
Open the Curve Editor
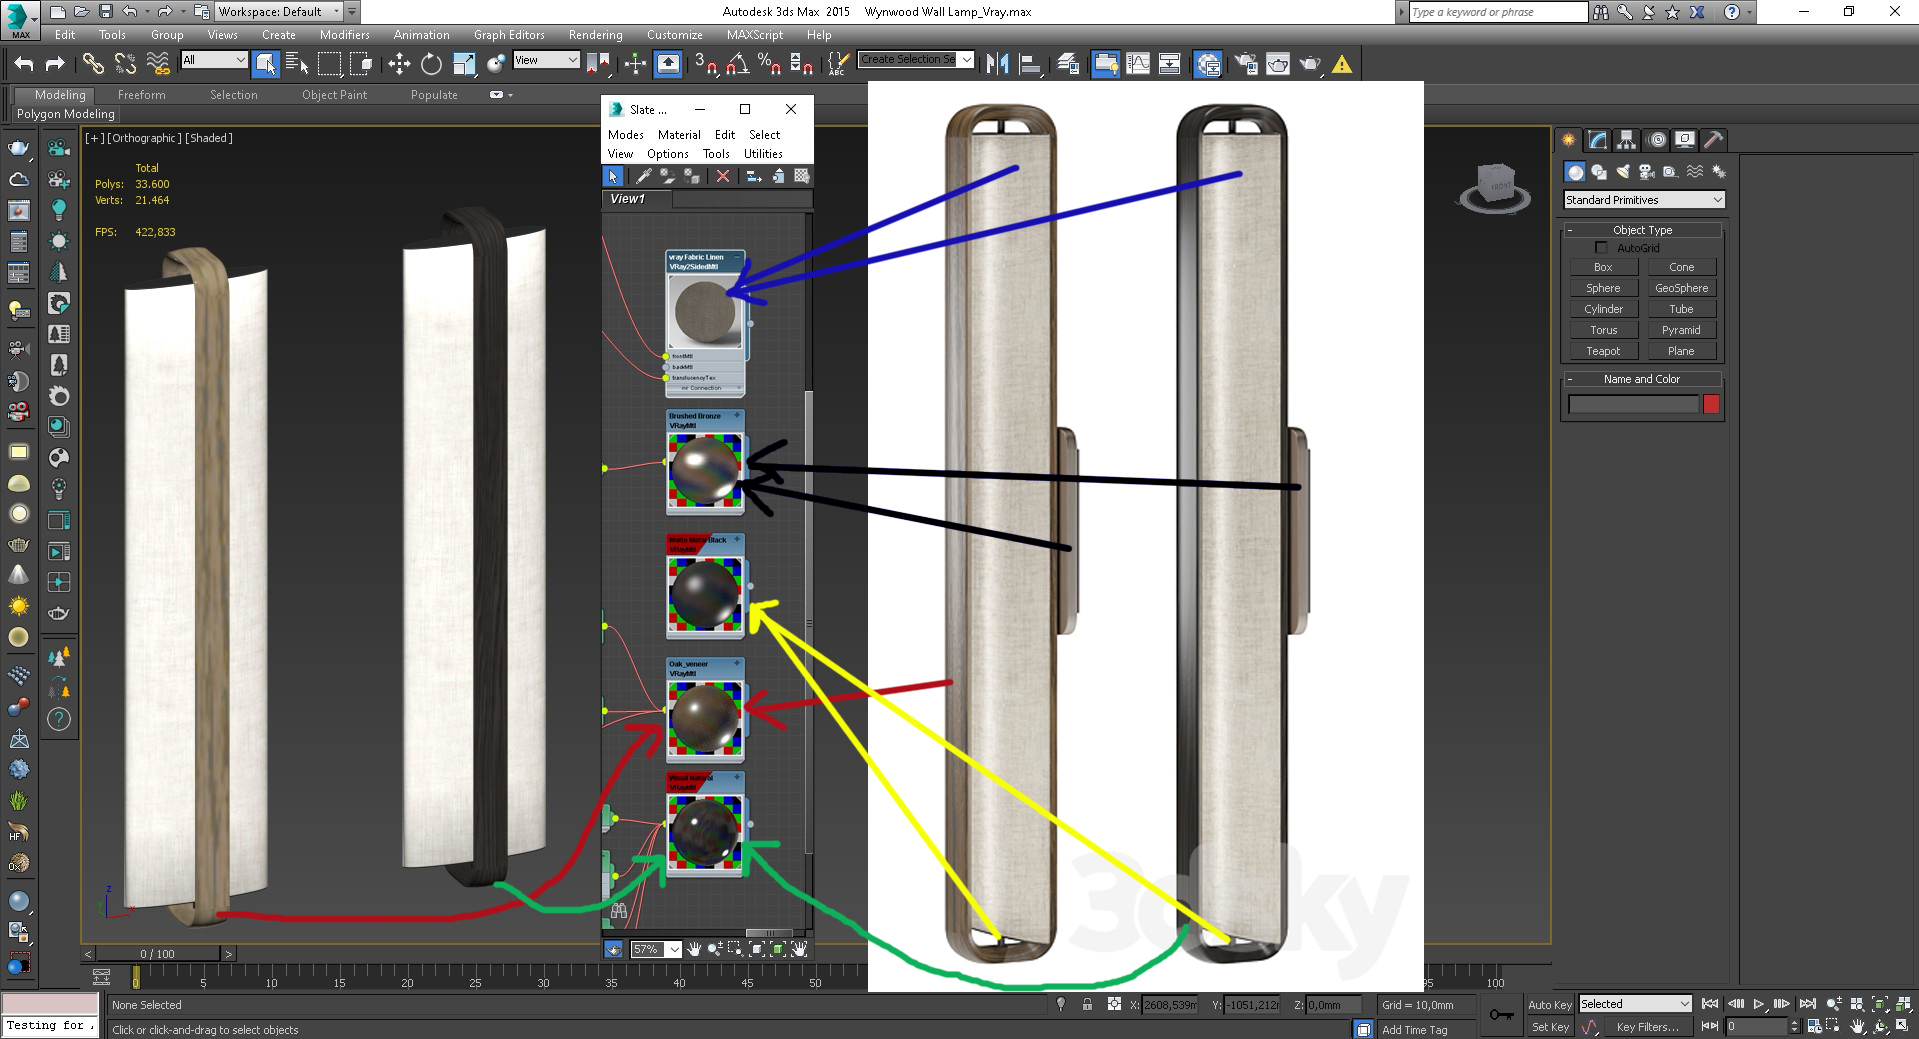click(1138, 64)
